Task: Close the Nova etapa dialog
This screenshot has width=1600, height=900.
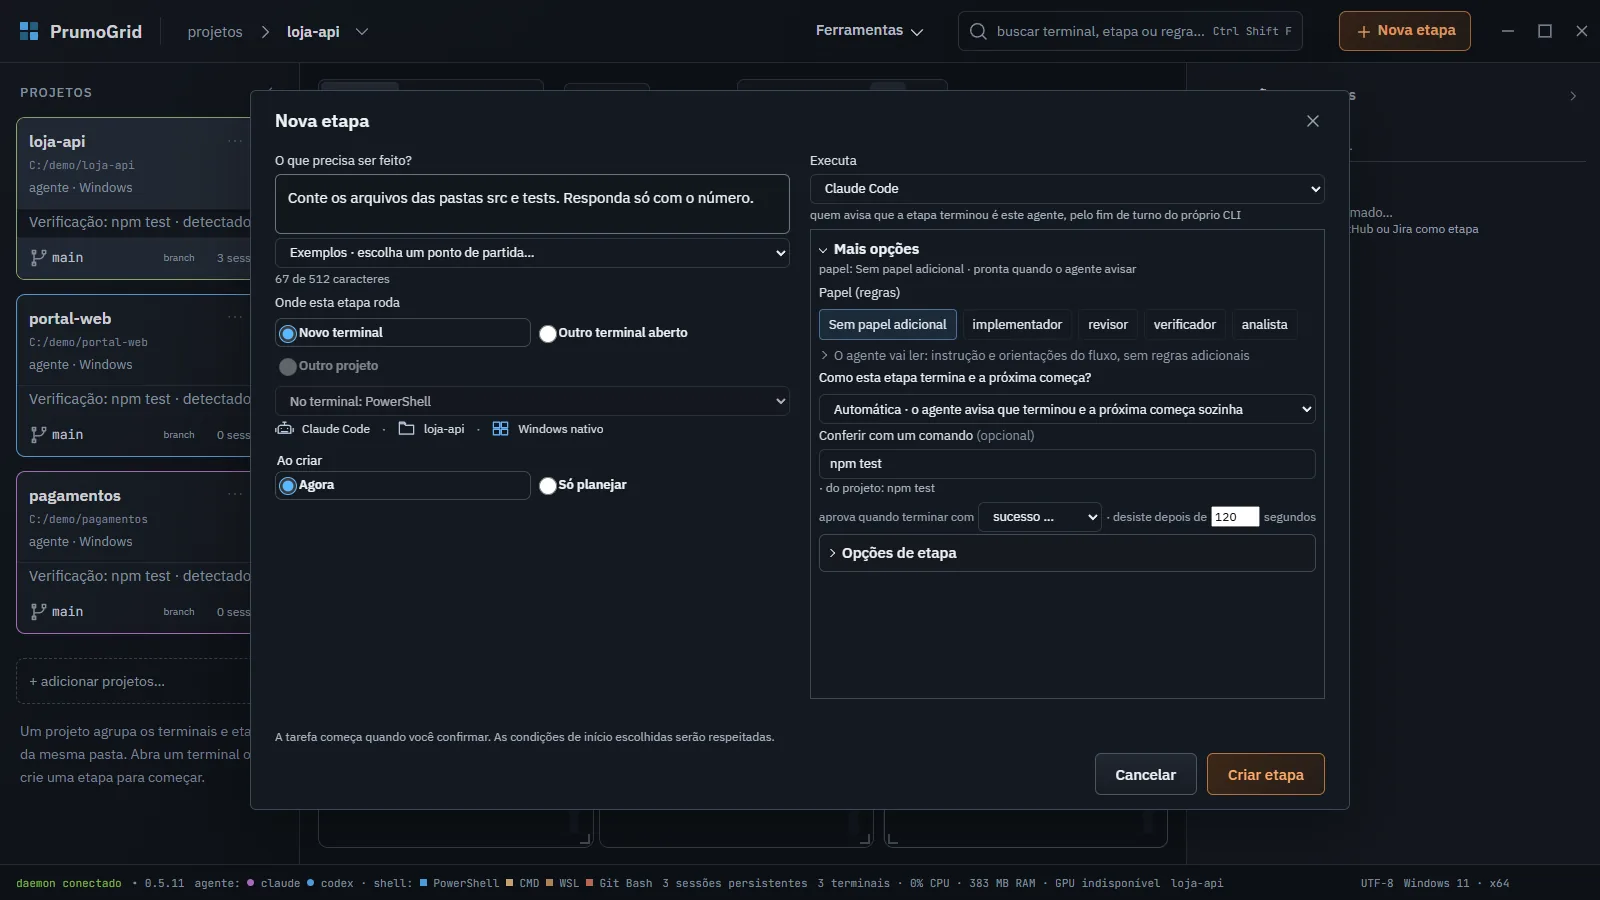Action: 1313,121
